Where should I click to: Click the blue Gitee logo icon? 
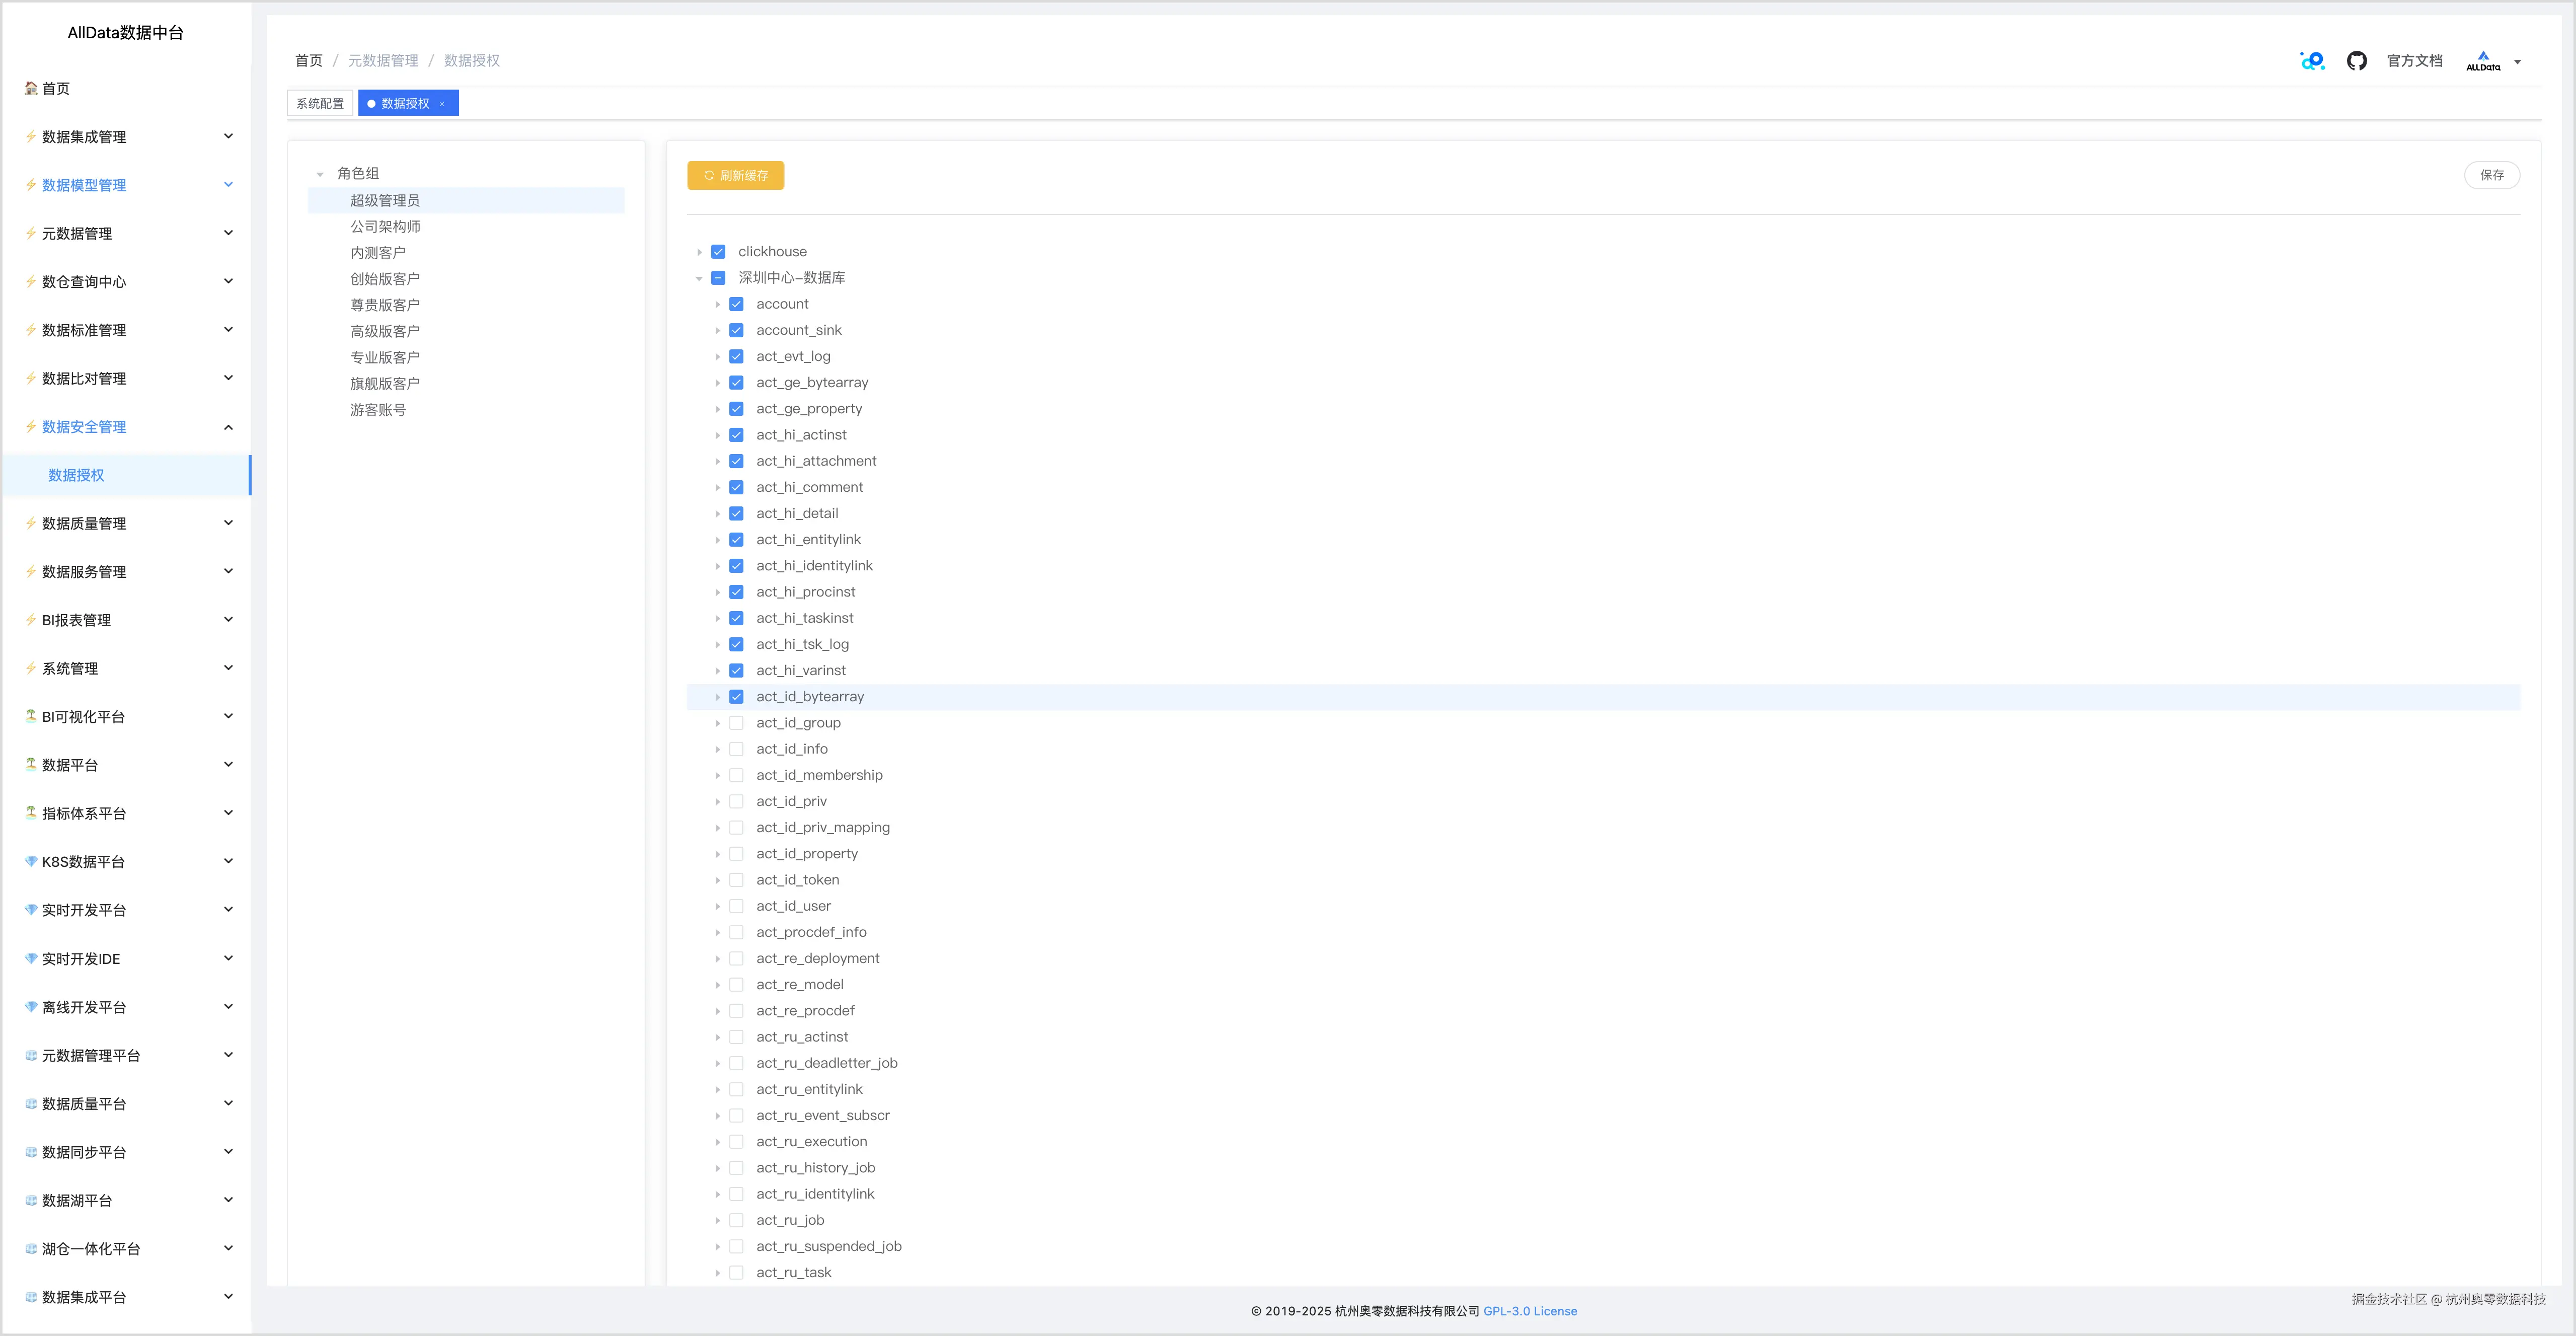(2312, 61)
